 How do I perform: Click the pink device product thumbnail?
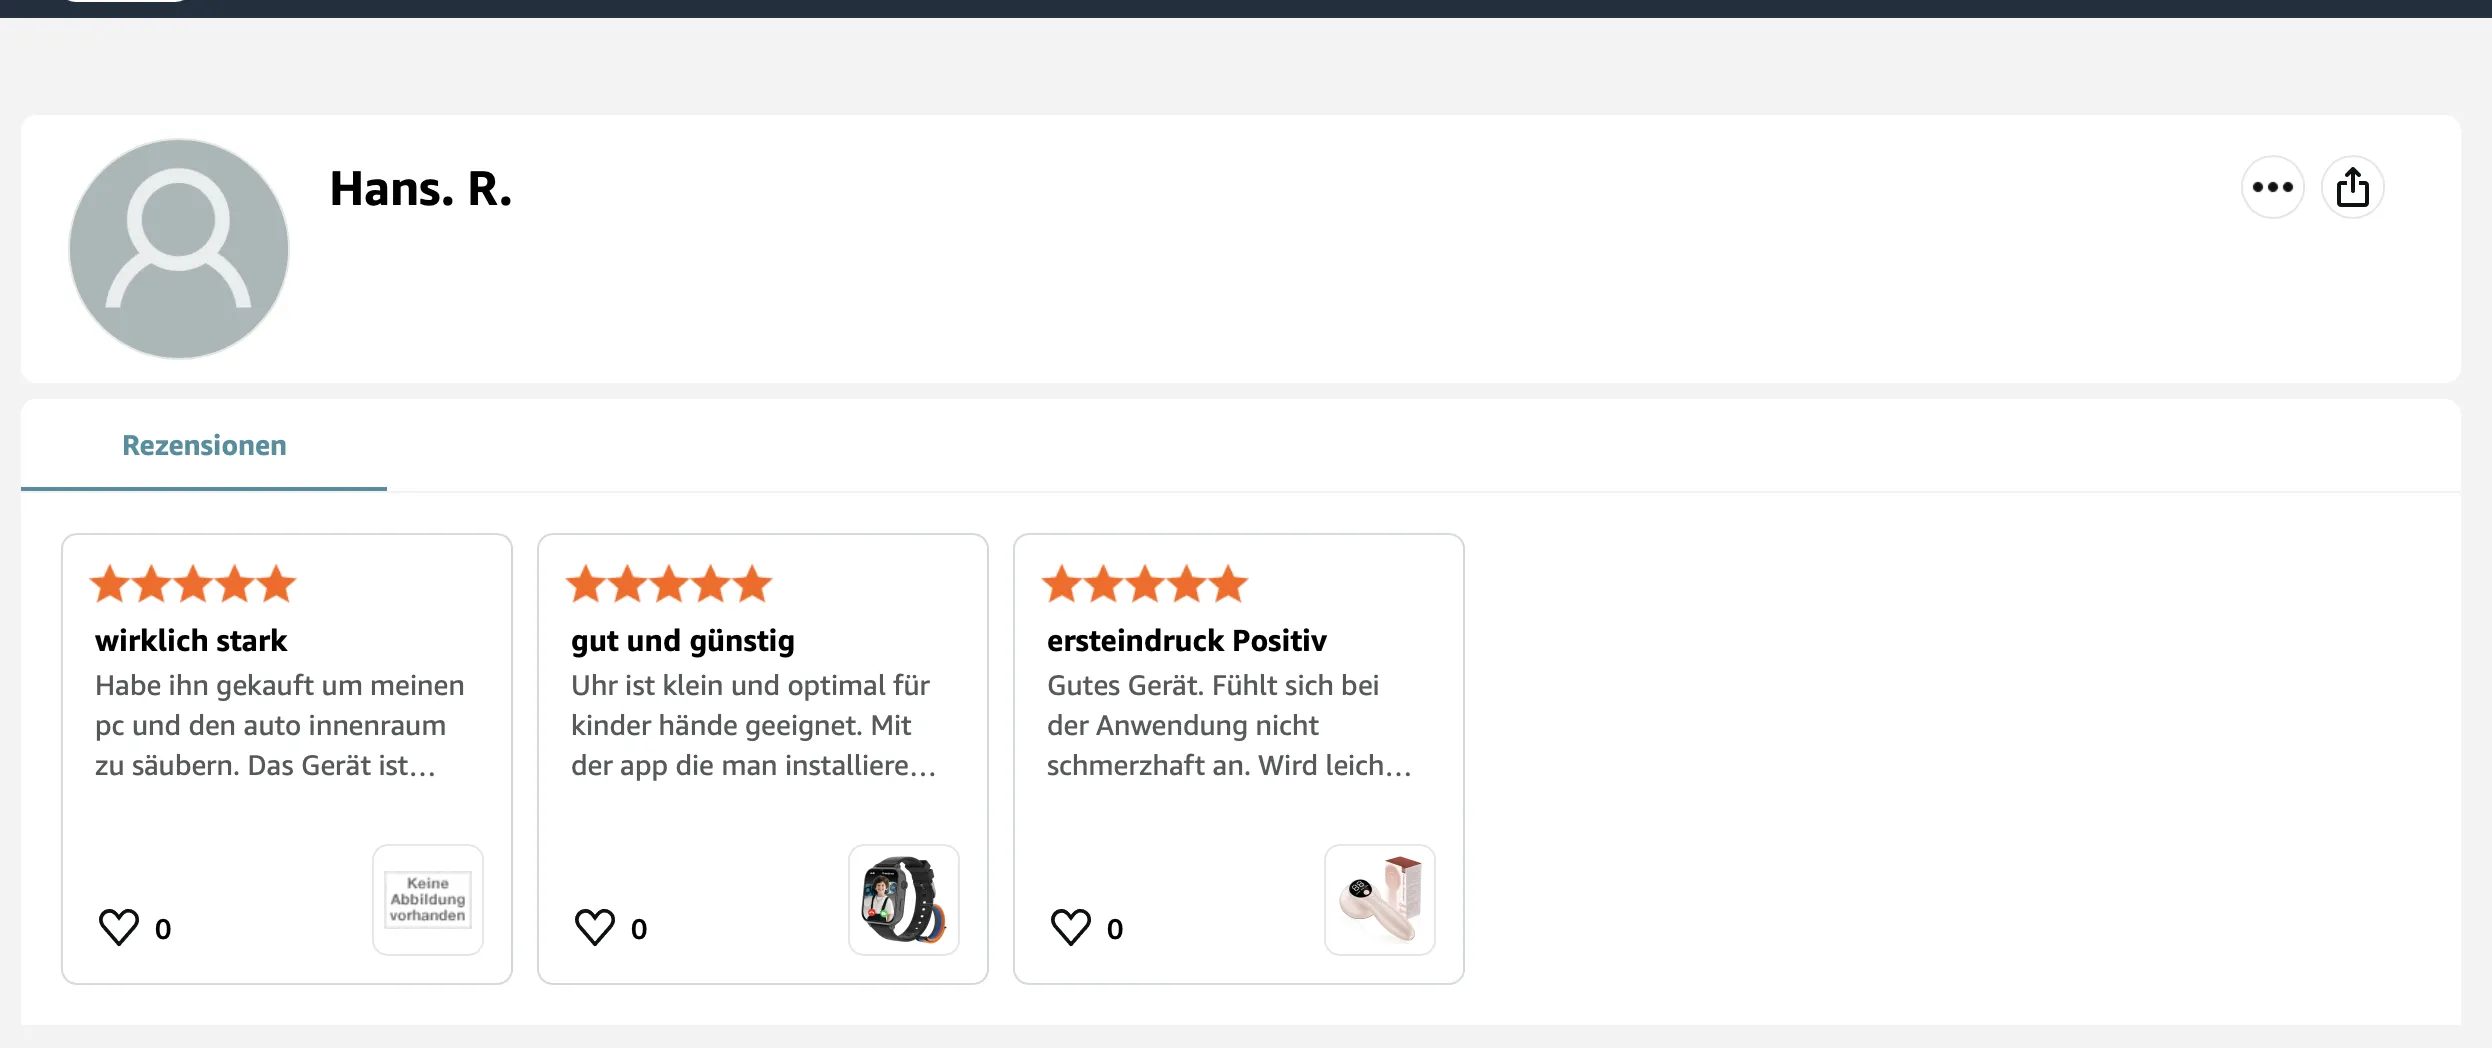tap(1380, 899)
